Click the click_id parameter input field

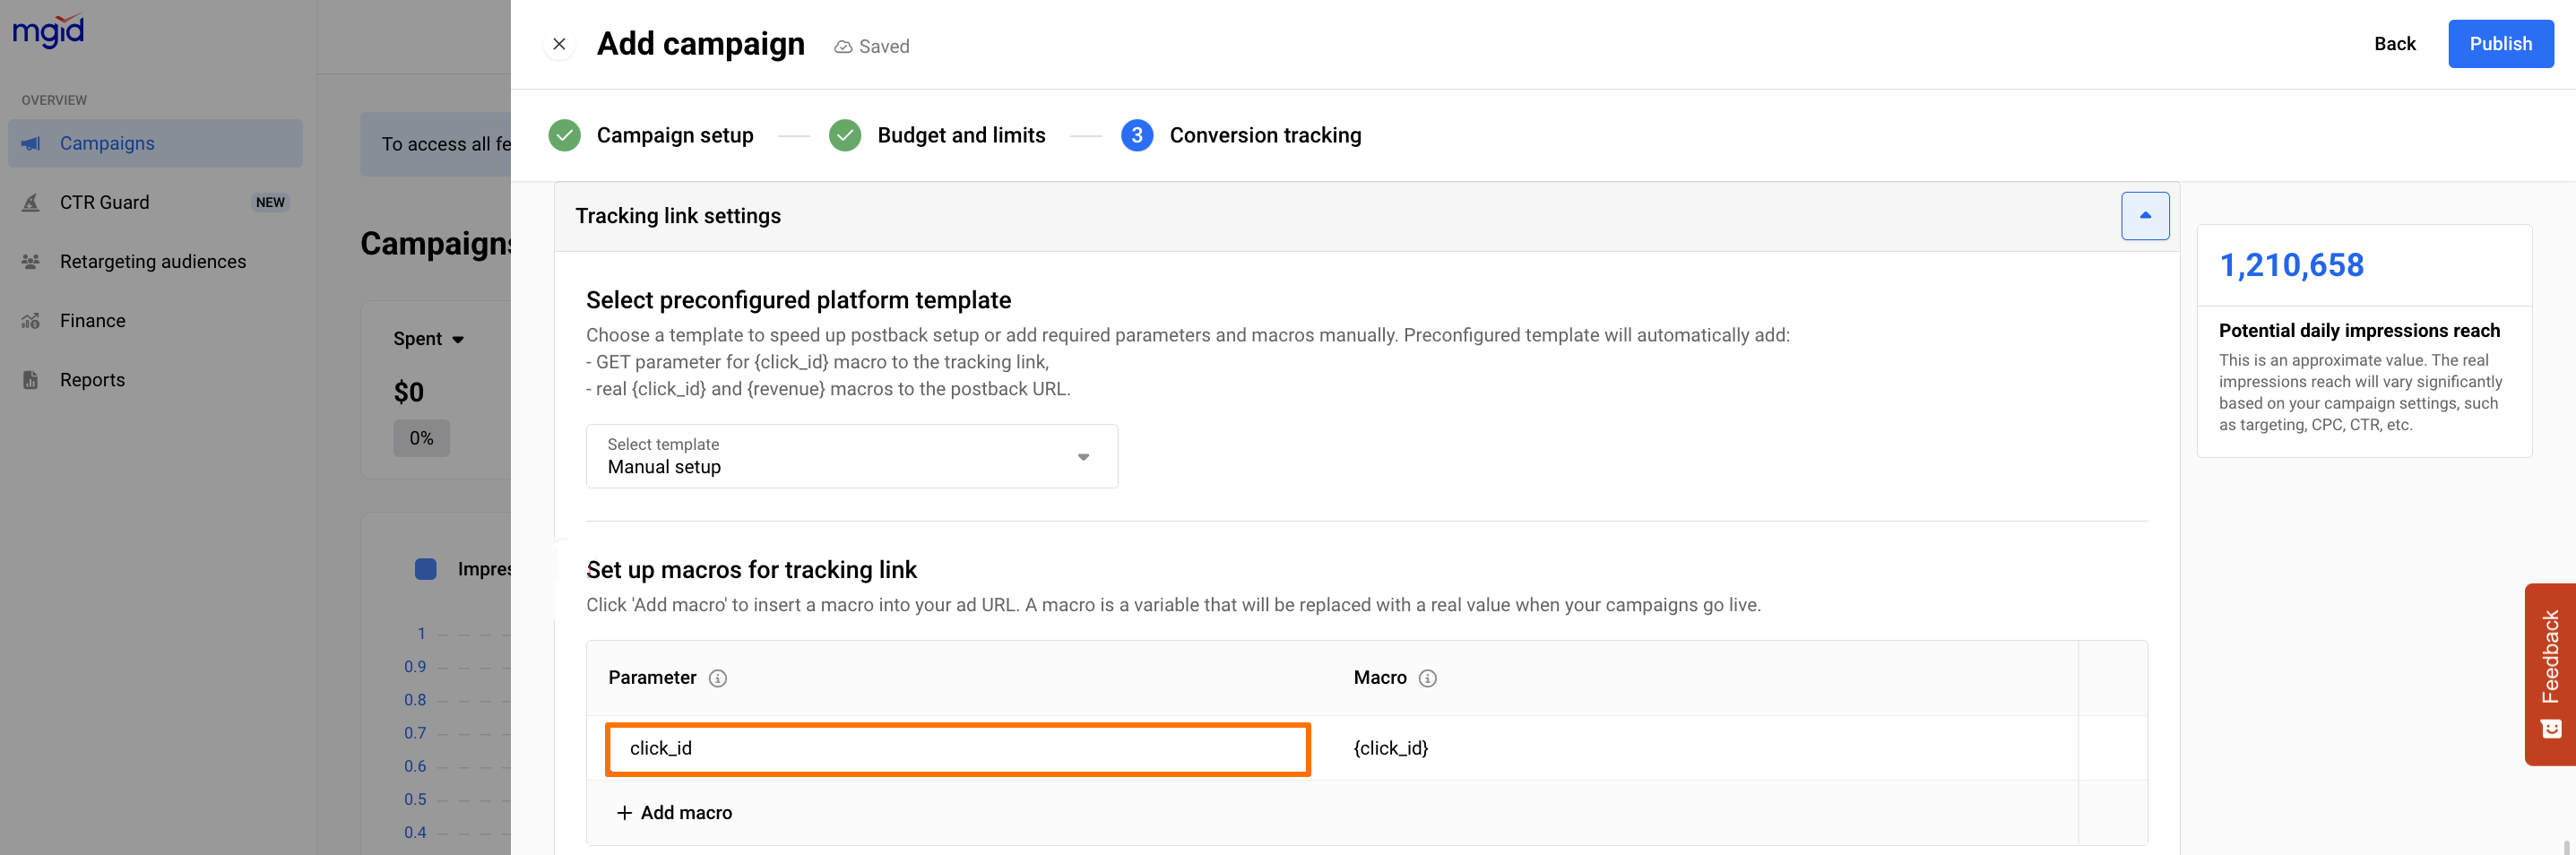coord(957,749)
